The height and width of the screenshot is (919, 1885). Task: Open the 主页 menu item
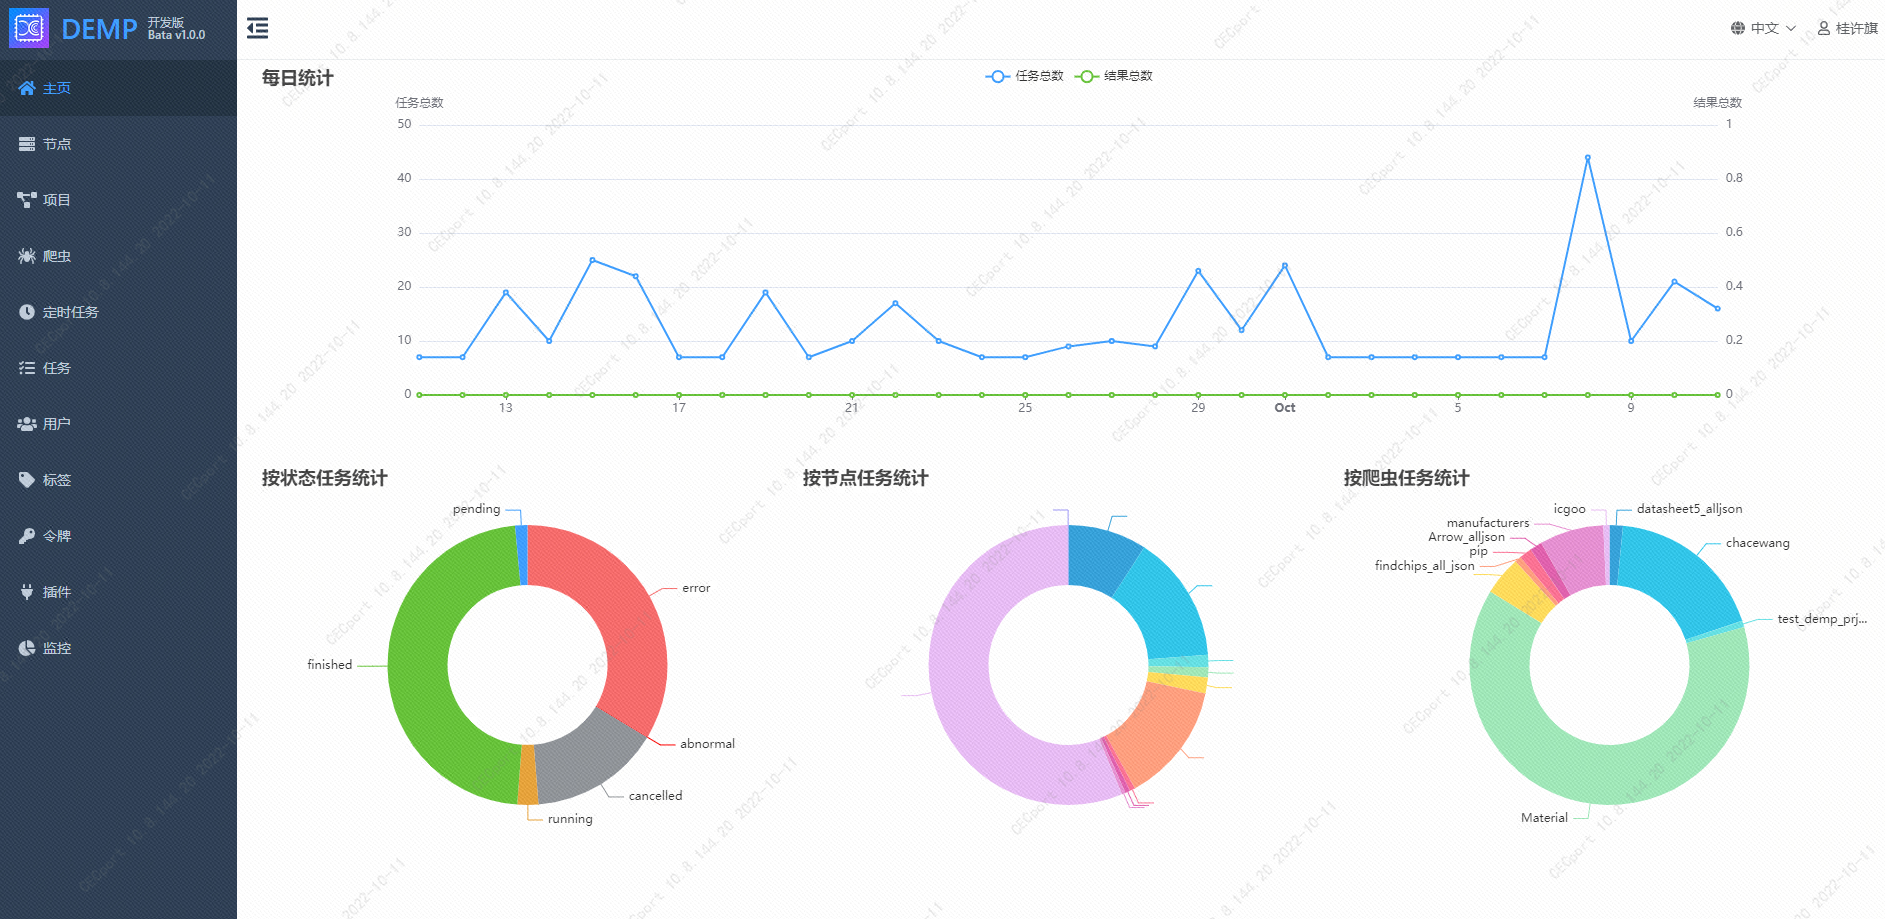click(118, 88)
